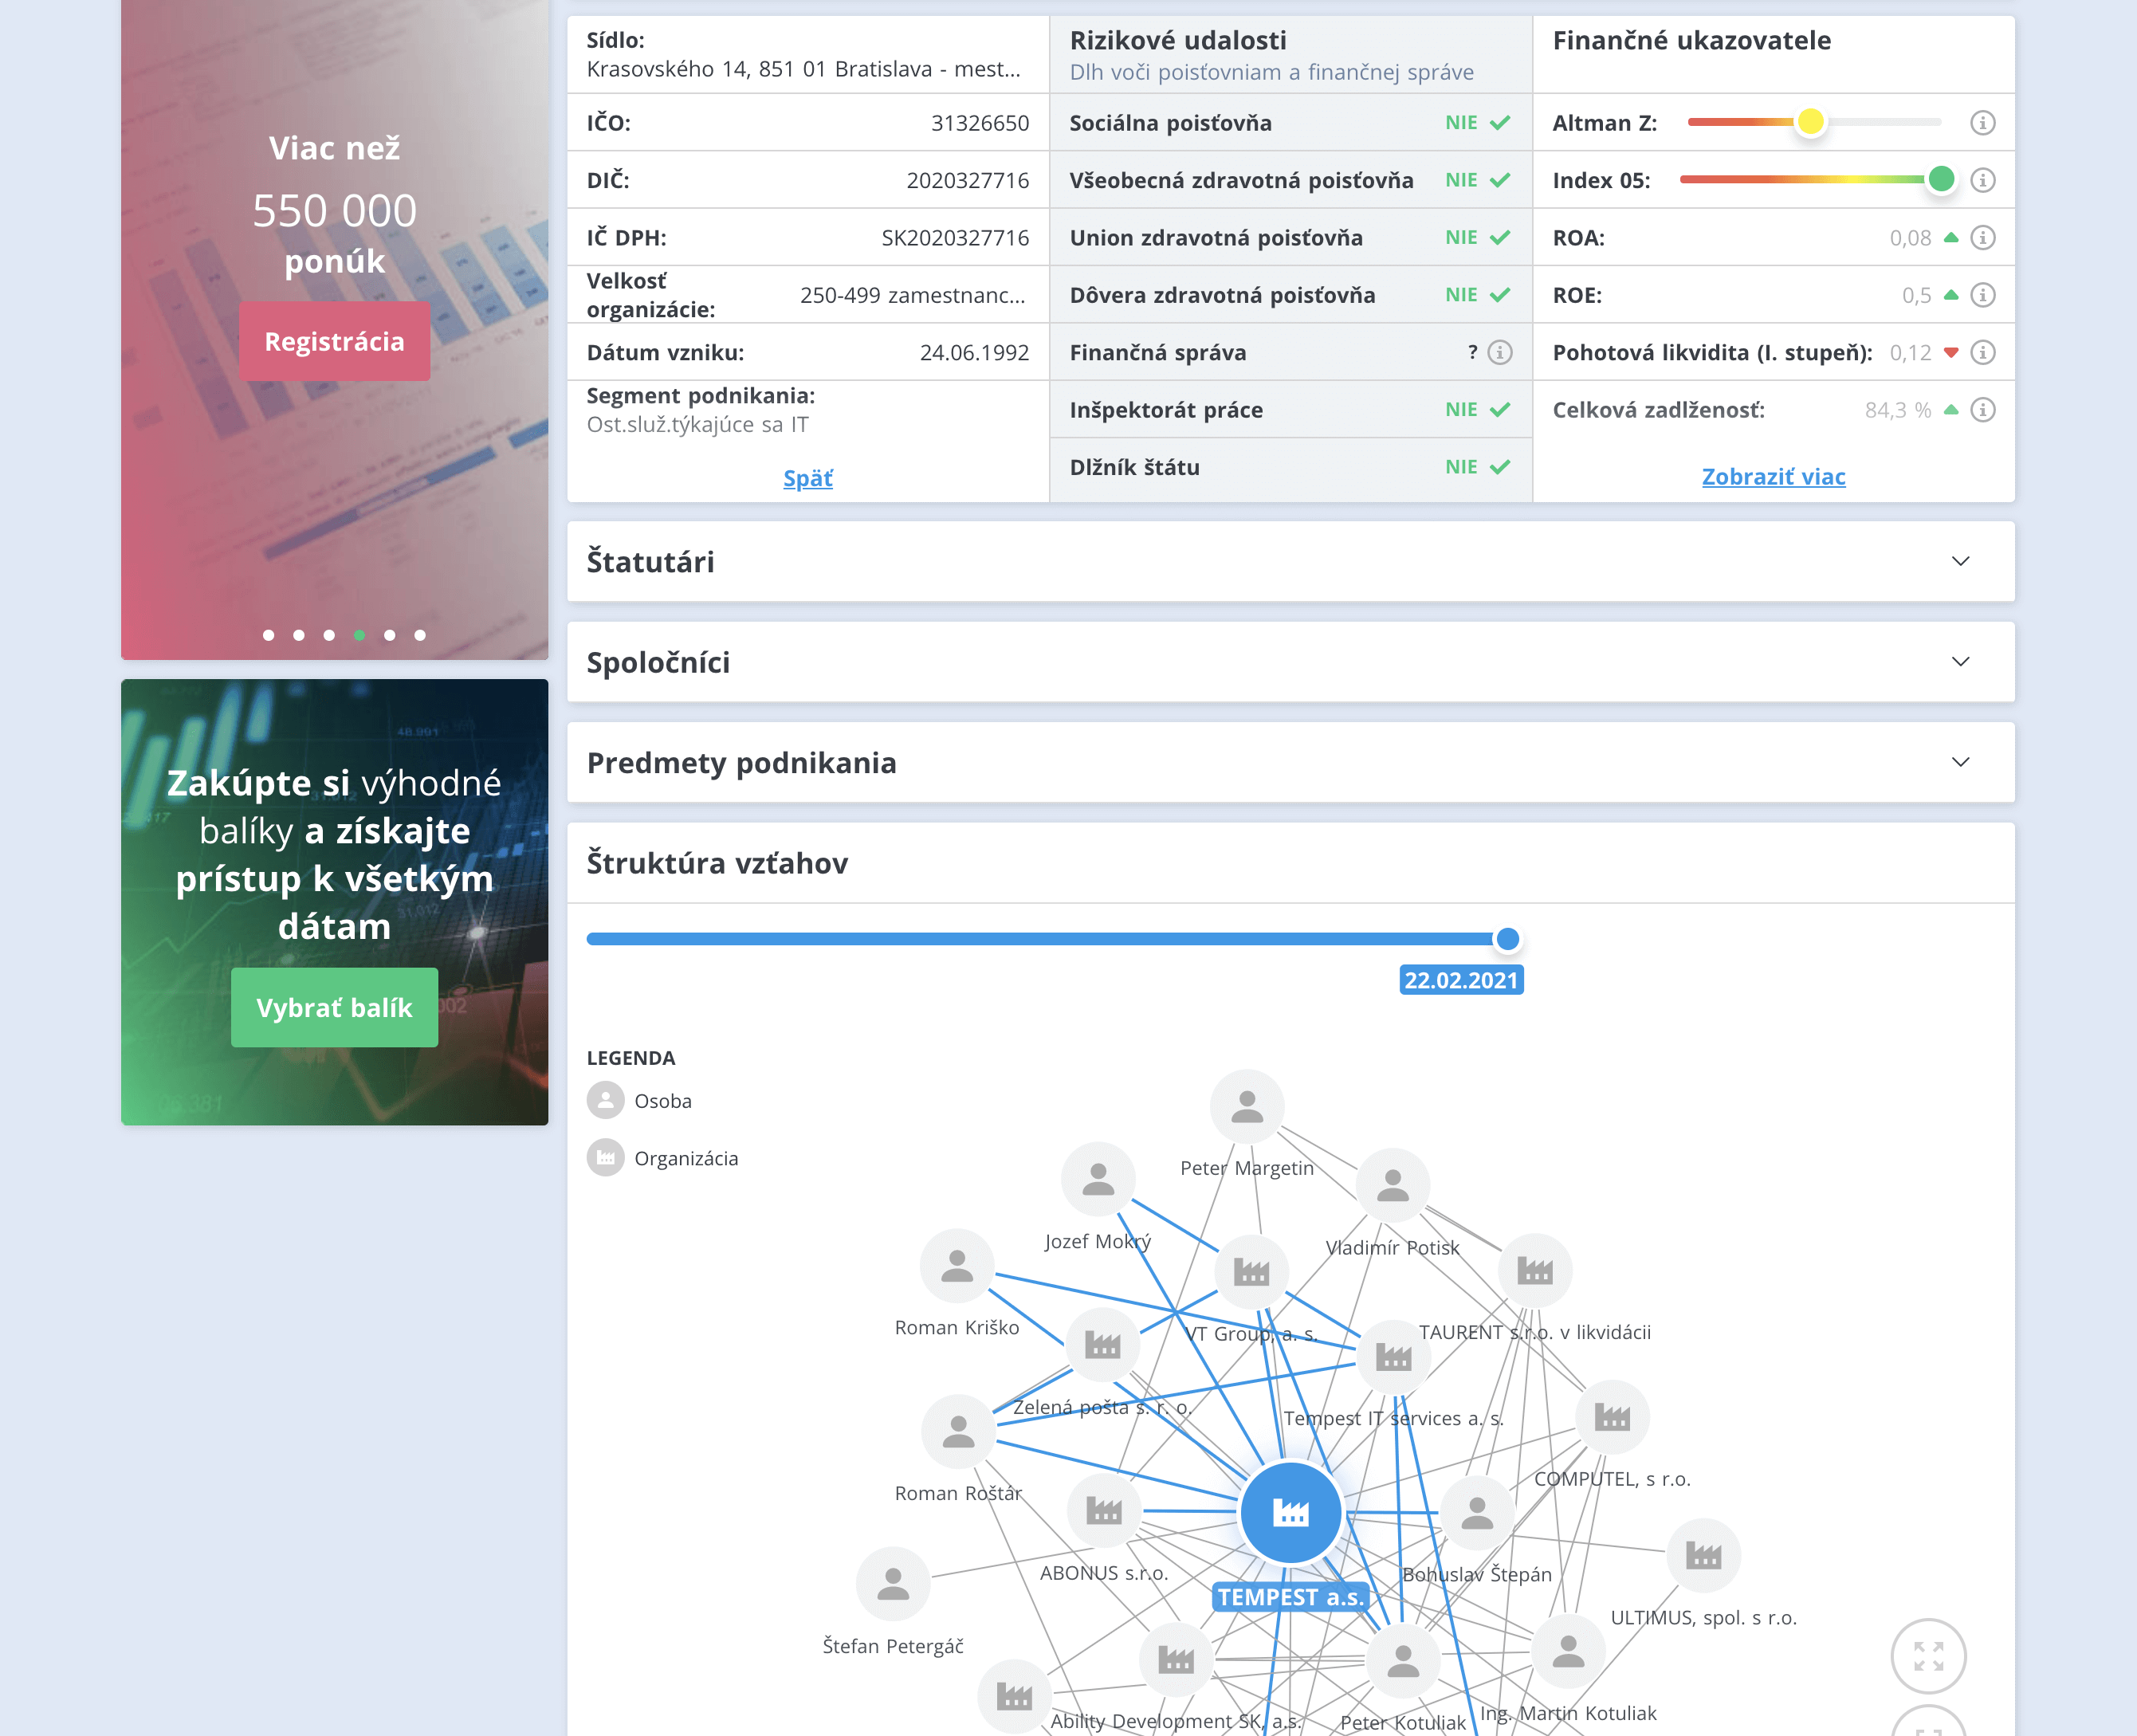Click the Inšpektorát práce NIE status

coord(1477,409)
